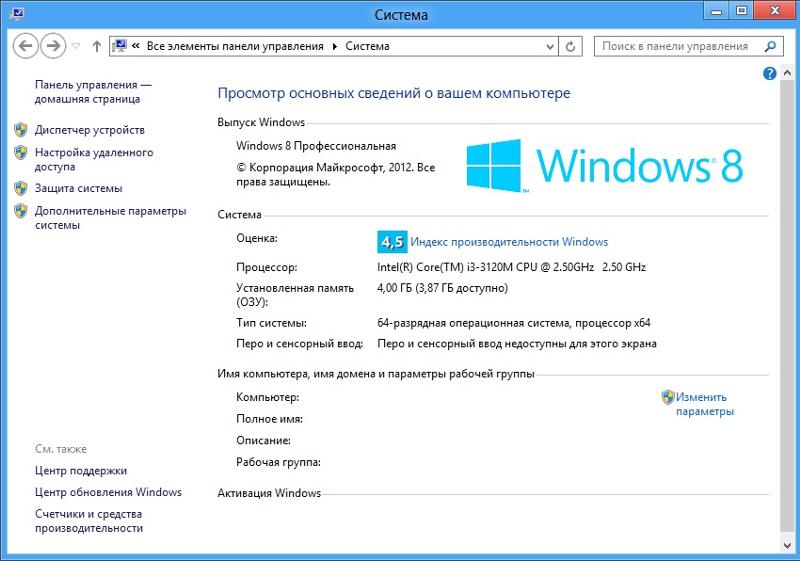This screenshot has height=561, width=800.
Task: Click scrollbar down arrow
Action: [787, 545]
